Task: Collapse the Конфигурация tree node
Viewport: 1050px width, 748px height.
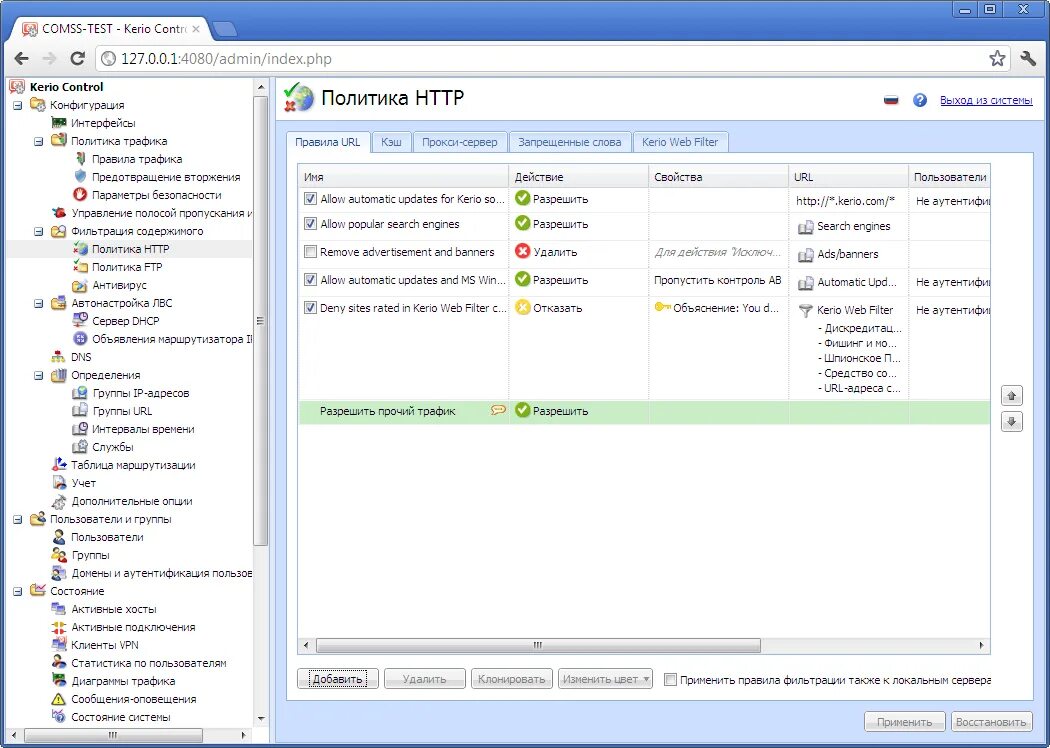Action: pos(18,105)
